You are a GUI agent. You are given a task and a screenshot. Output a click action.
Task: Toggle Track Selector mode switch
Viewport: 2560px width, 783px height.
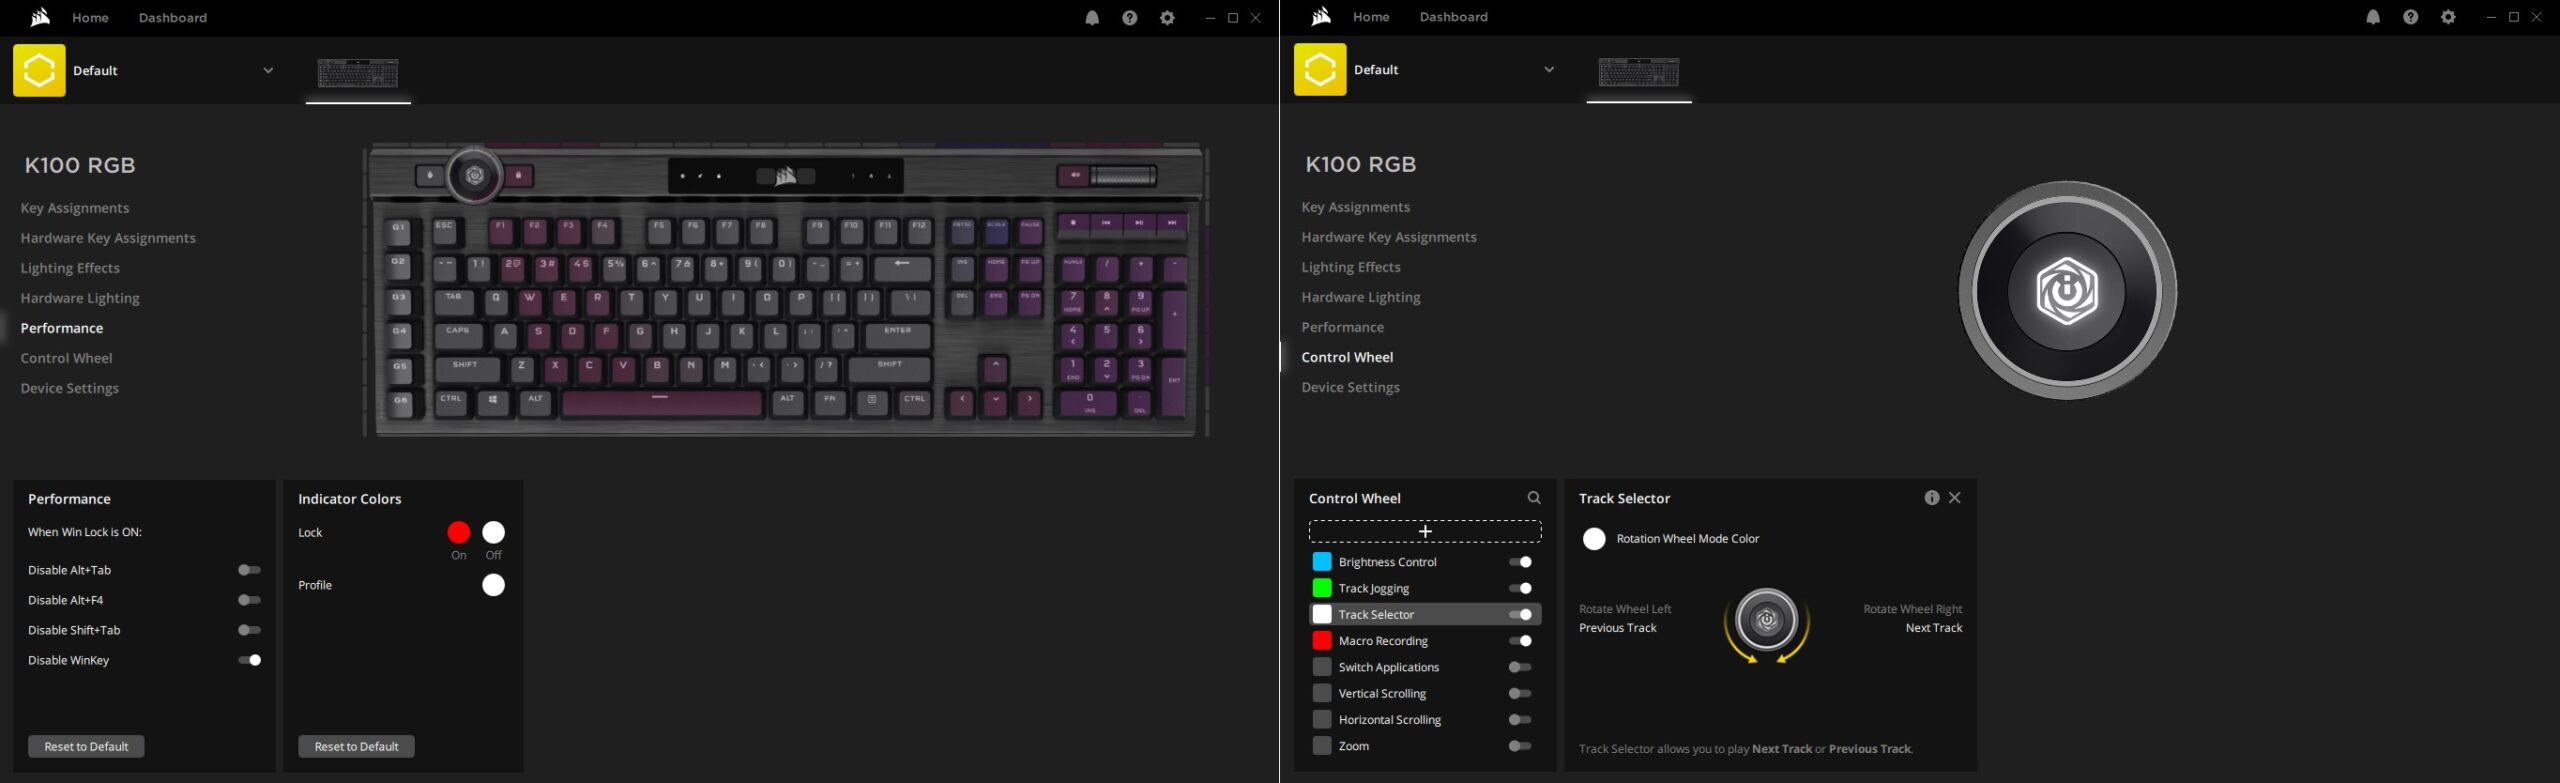coord(1520,615)
